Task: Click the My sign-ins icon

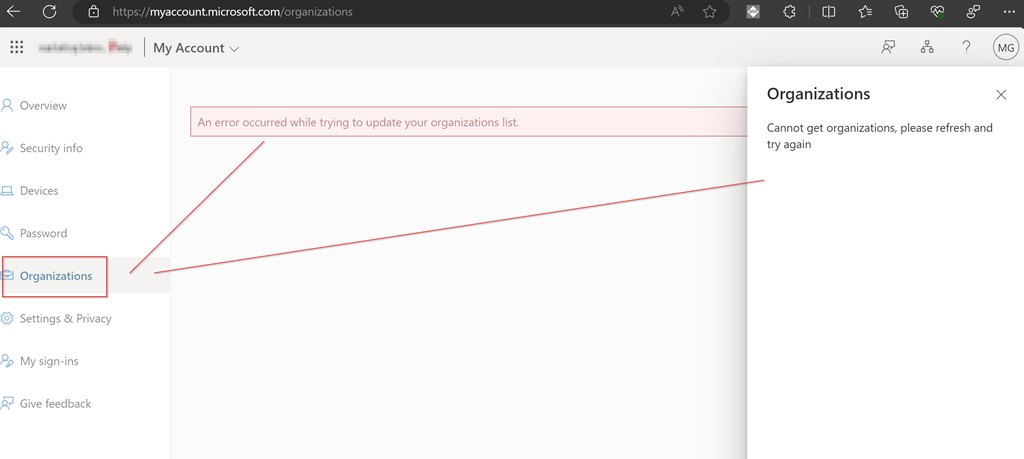Action: coord(7,361)
